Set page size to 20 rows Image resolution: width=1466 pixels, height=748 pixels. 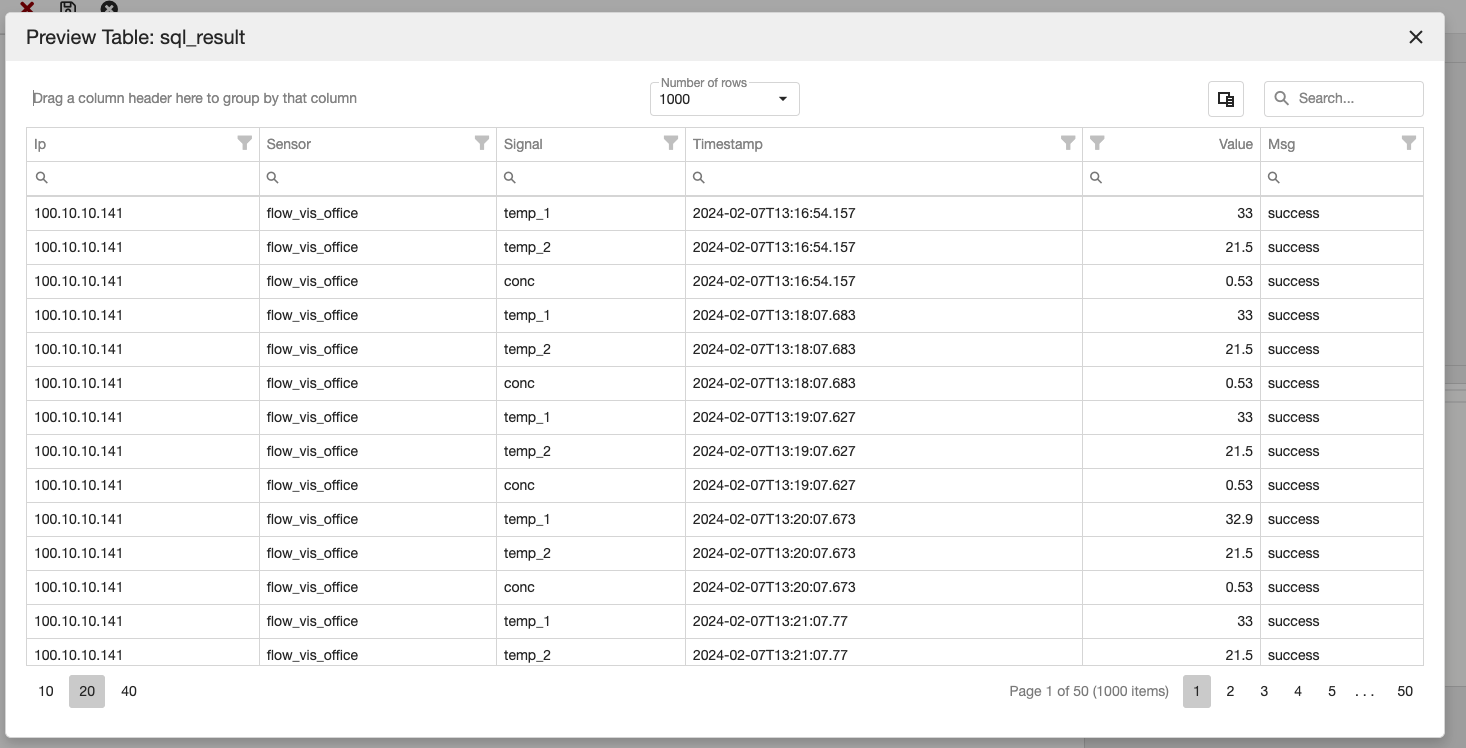coord(87,691)
